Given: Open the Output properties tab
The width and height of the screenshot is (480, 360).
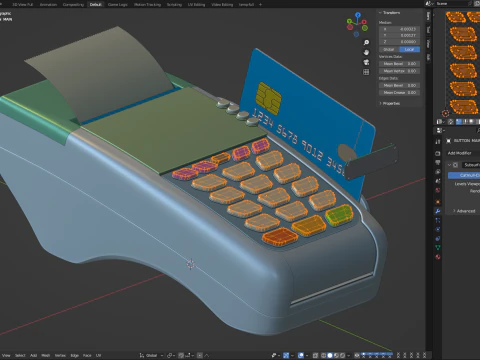Looking at the screenshot, I should tap(438, 162).
